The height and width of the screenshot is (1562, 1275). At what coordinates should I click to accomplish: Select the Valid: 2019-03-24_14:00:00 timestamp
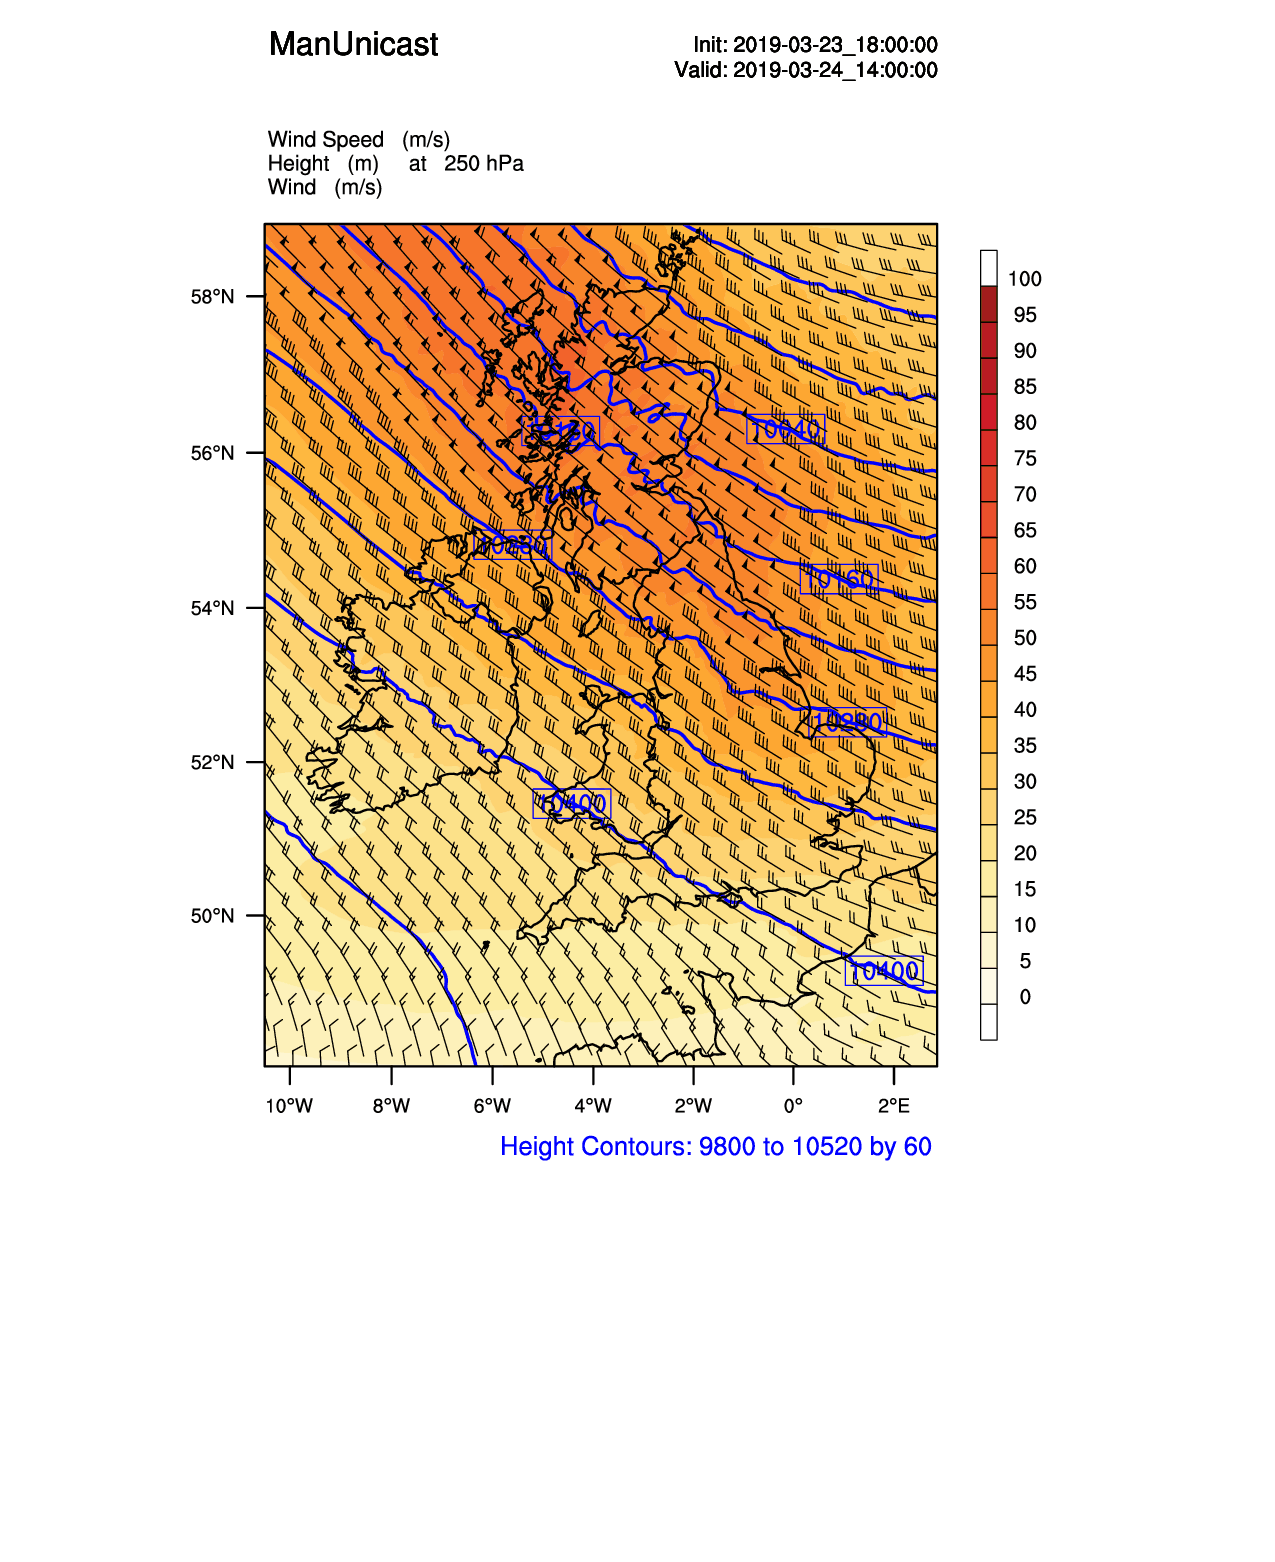[x=806, y=70]
